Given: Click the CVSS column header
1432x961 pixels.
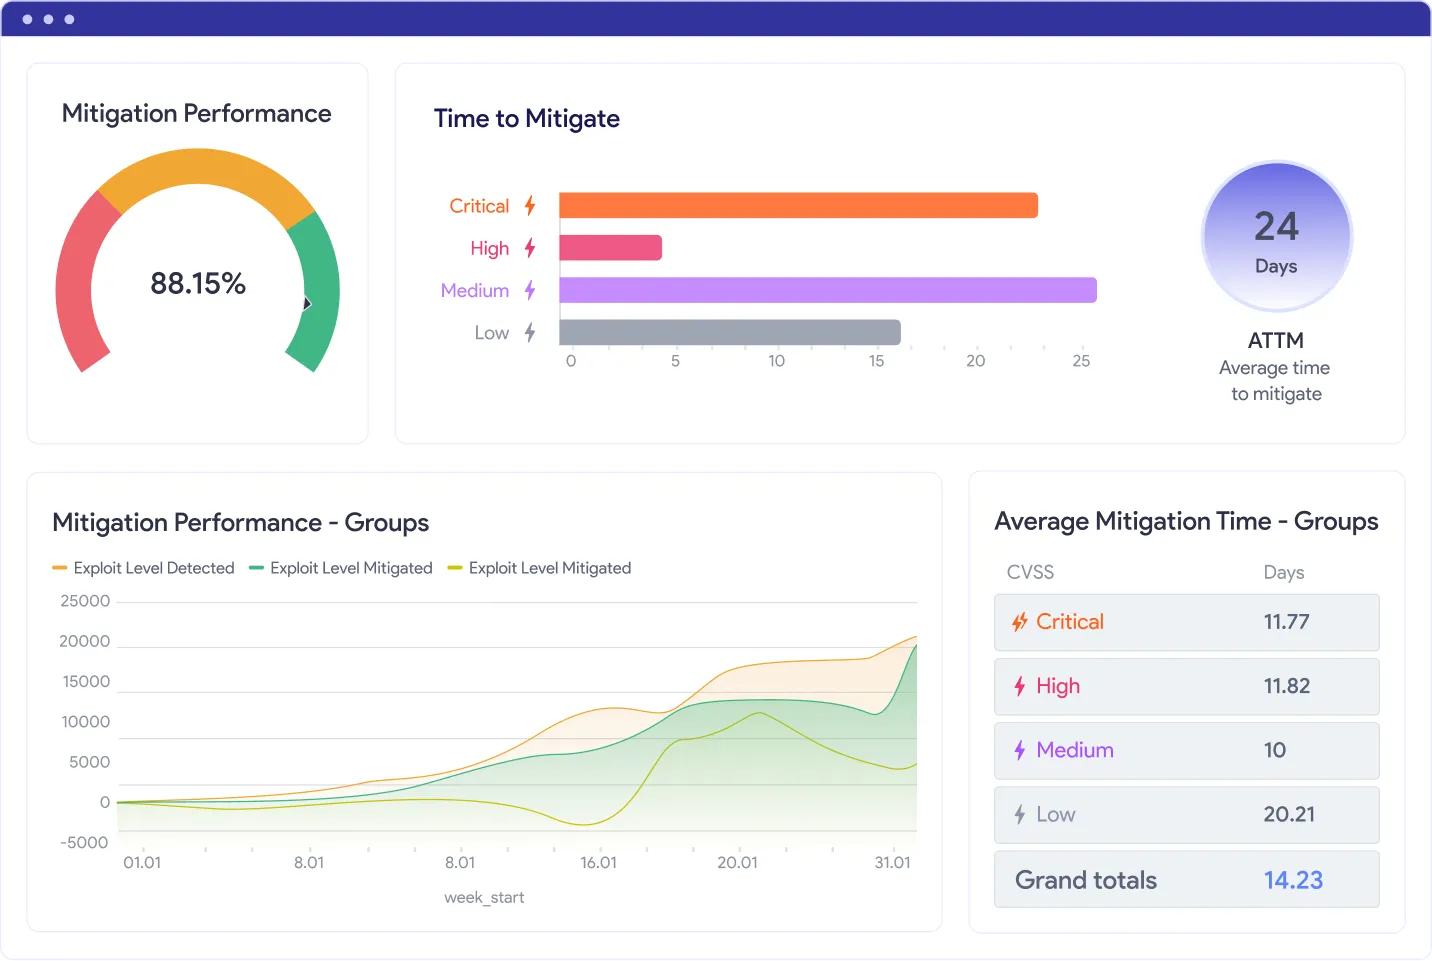Looking at the screenshot, I should [x=1030, y=572].
